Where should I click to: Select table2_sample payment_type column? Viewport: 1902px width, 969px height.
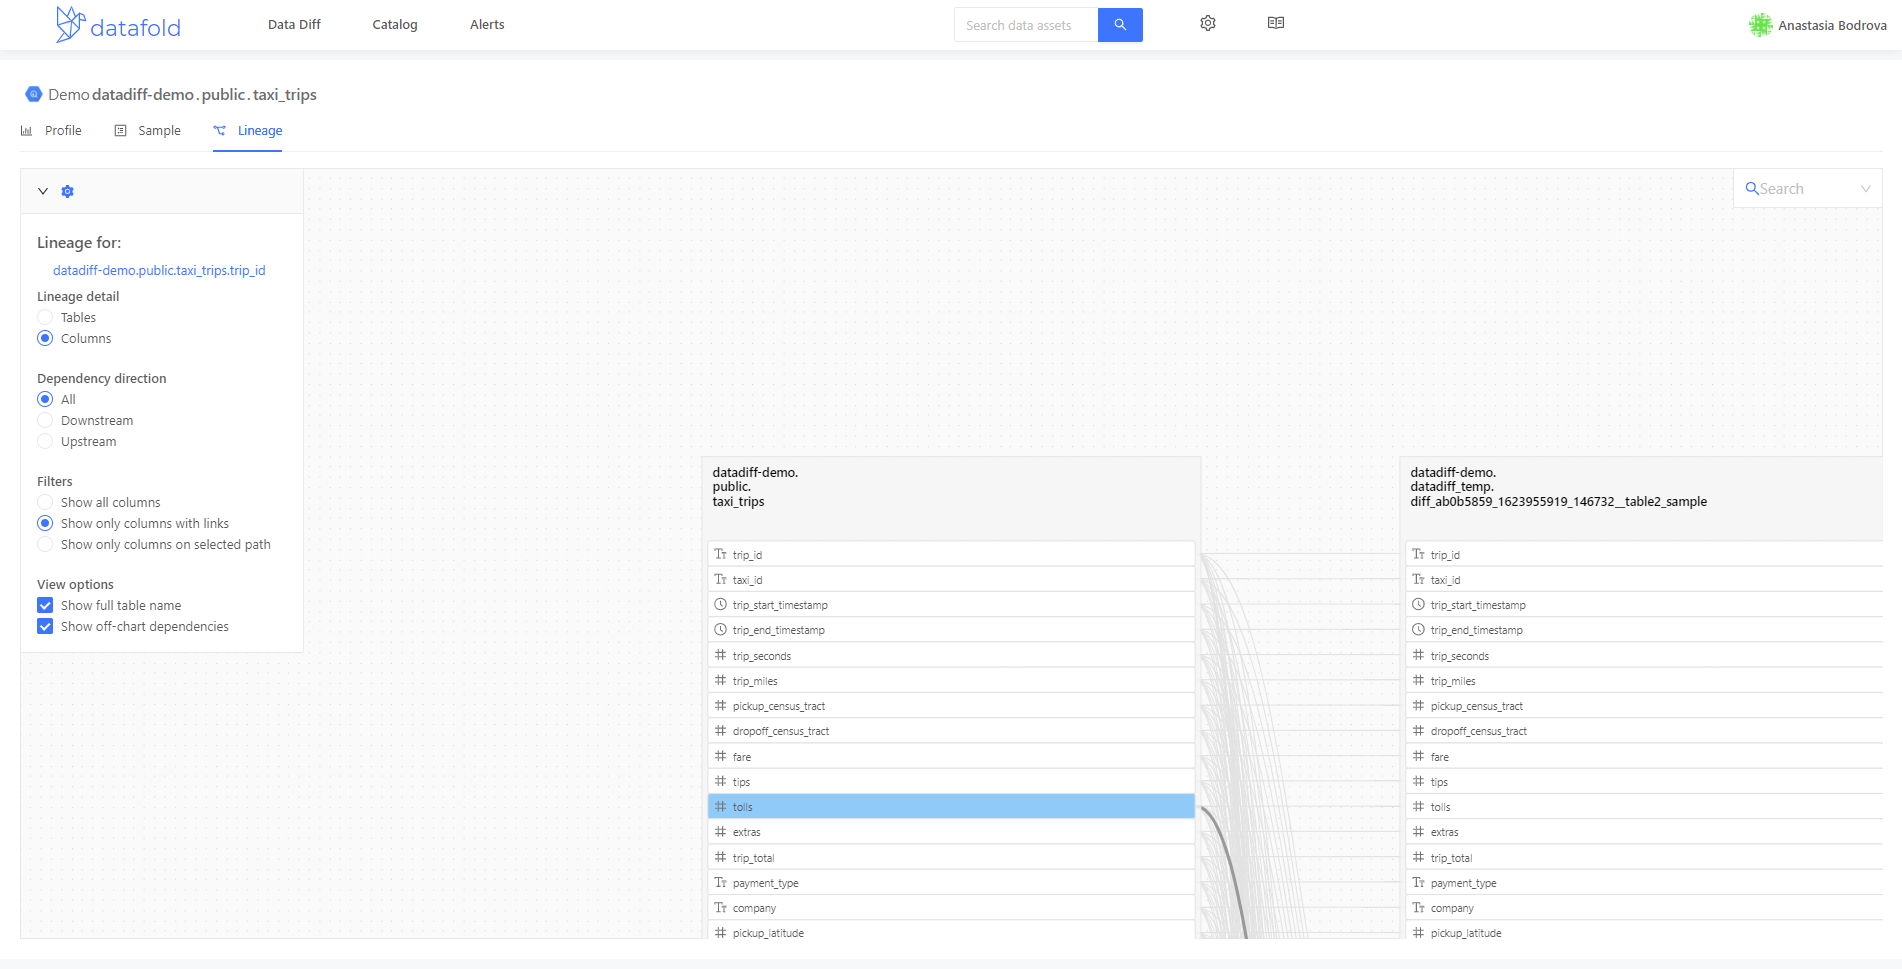point(1644,882)
